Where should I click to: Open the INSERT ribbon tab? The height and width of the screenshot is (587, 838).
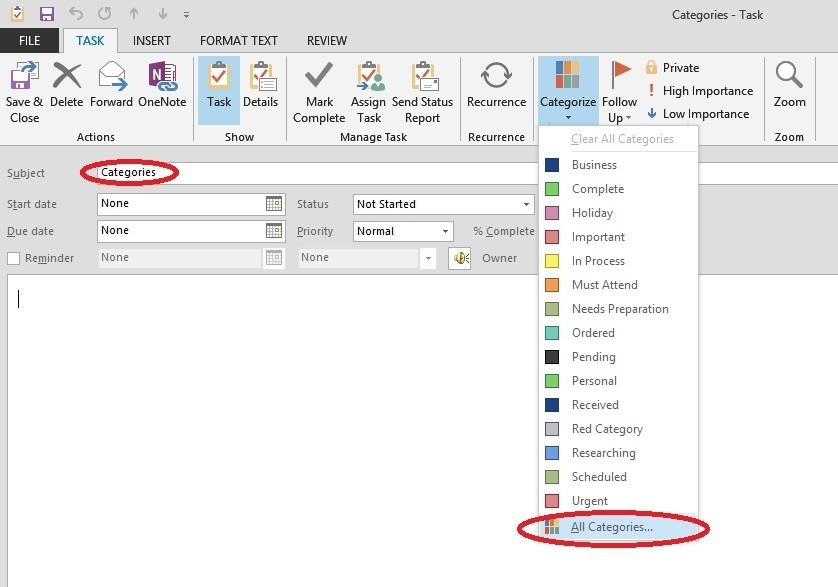(152, 40)
